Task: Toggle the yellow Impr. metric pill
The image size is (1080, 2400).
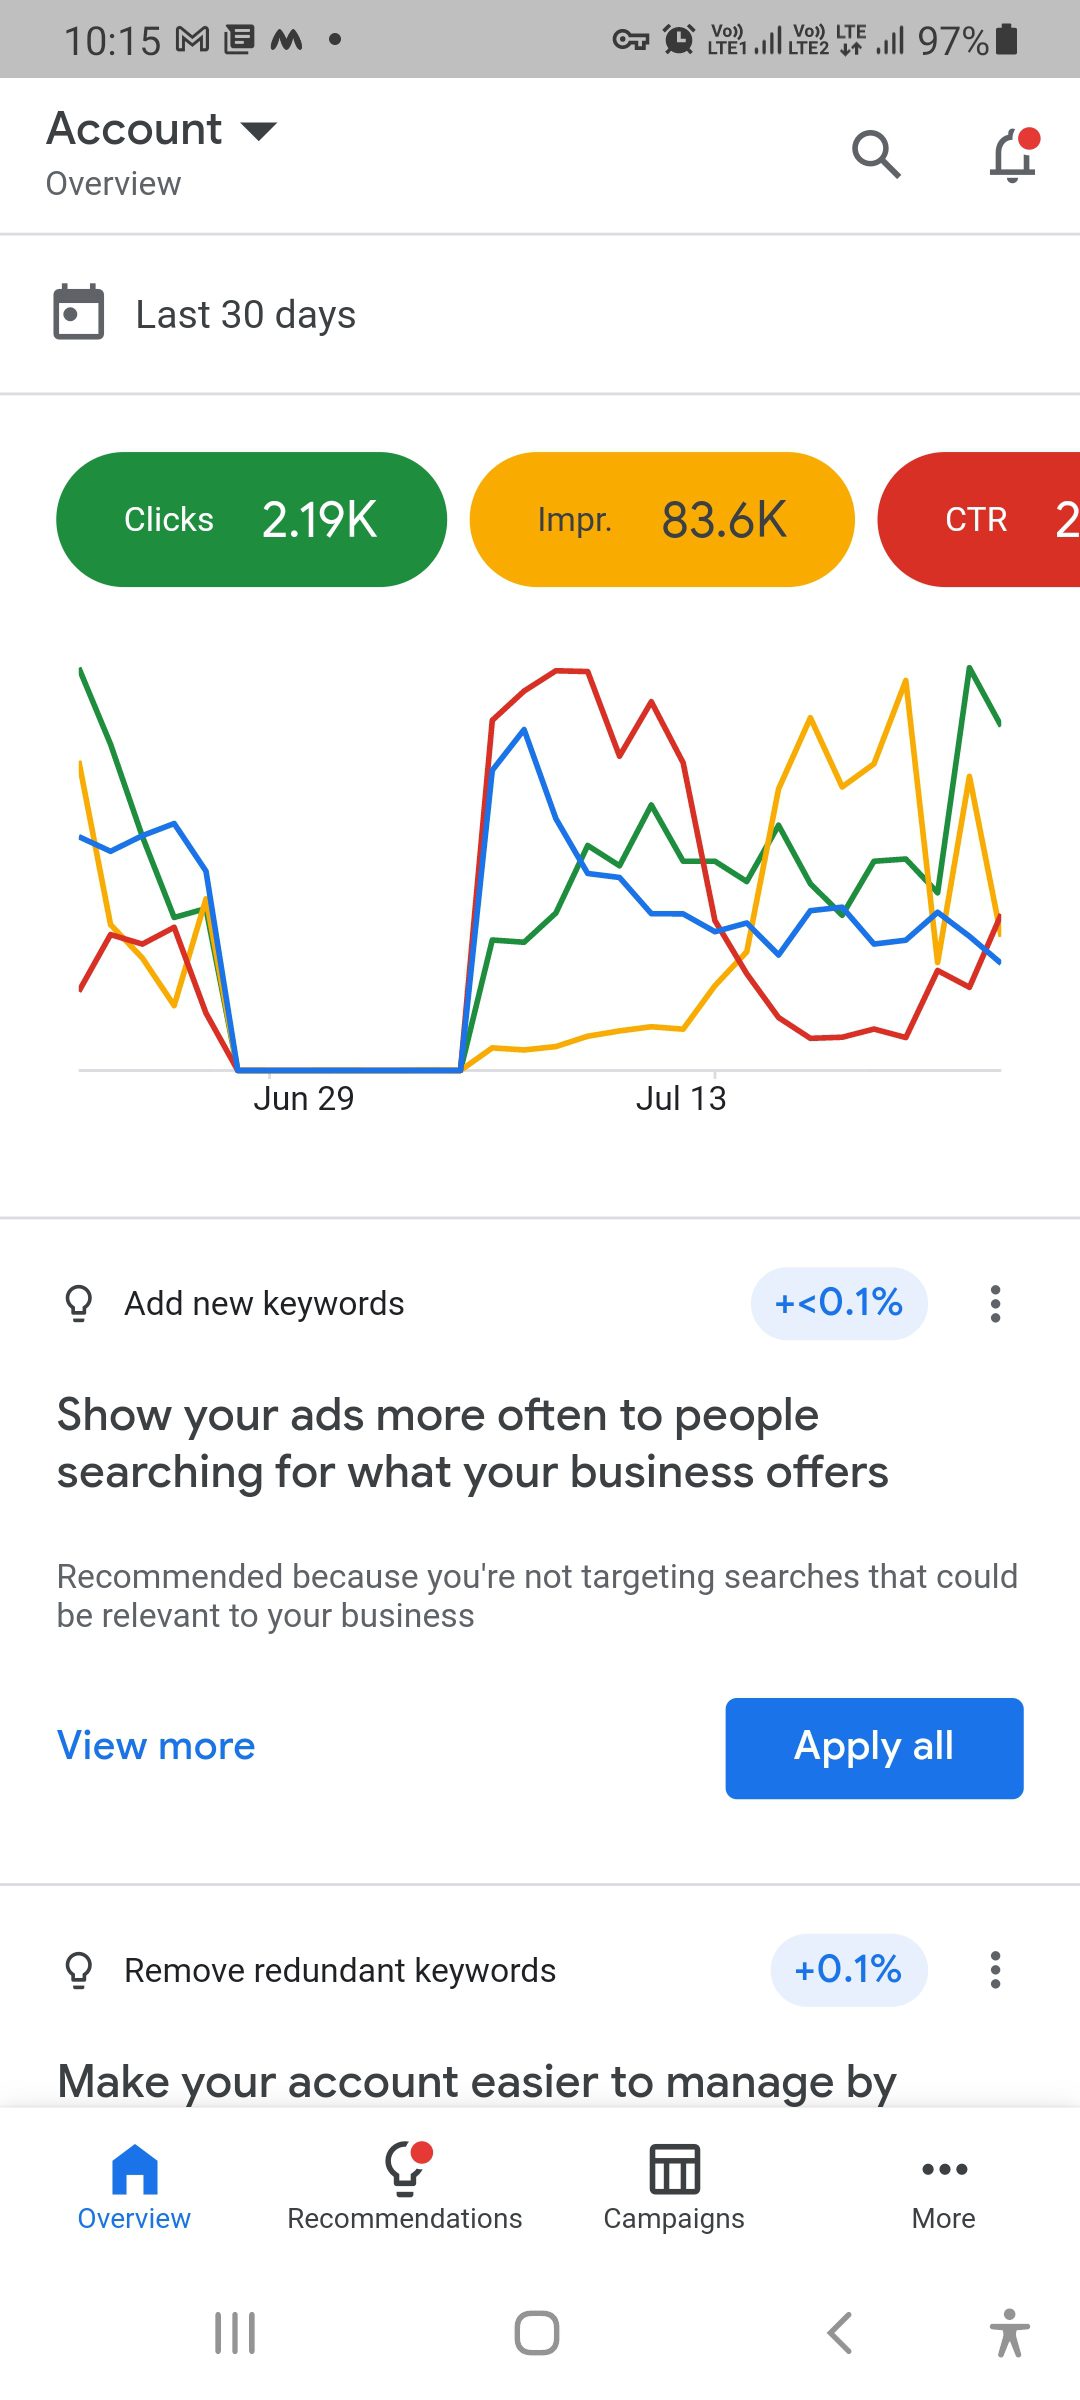Action: click(662, 519)
